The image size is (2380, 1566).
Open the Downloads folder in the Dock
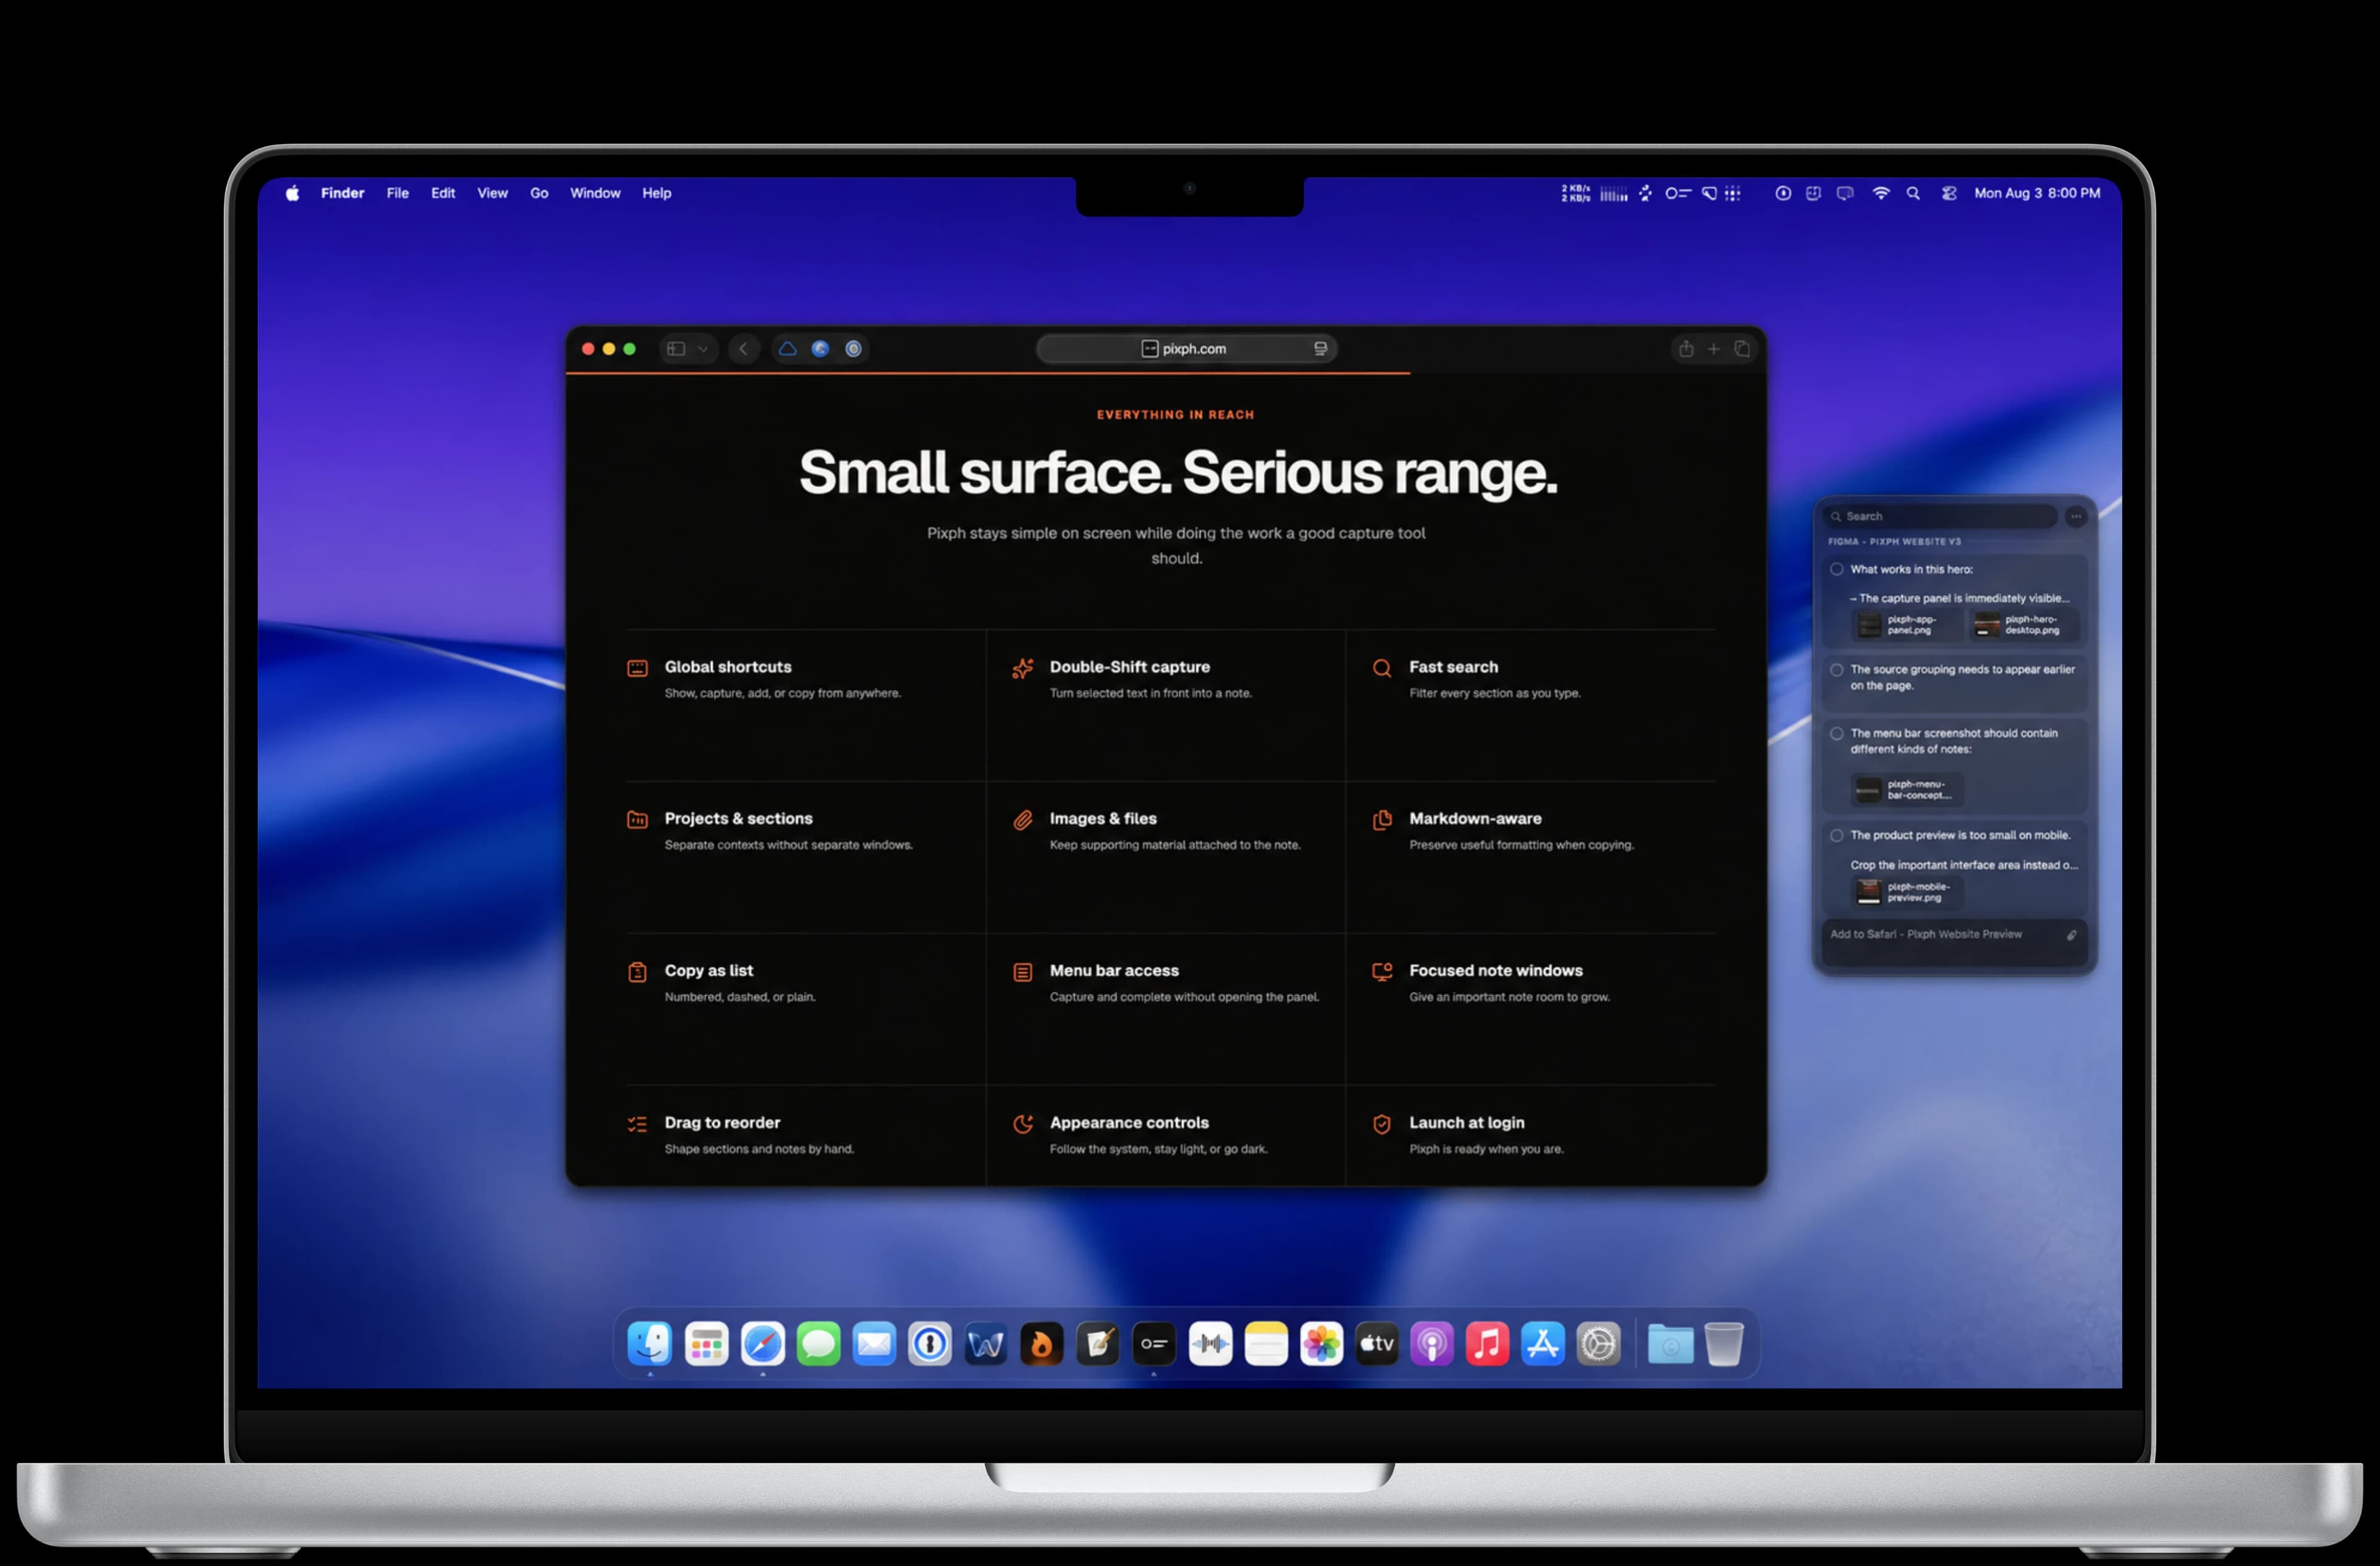[x=1670, y=1343]
